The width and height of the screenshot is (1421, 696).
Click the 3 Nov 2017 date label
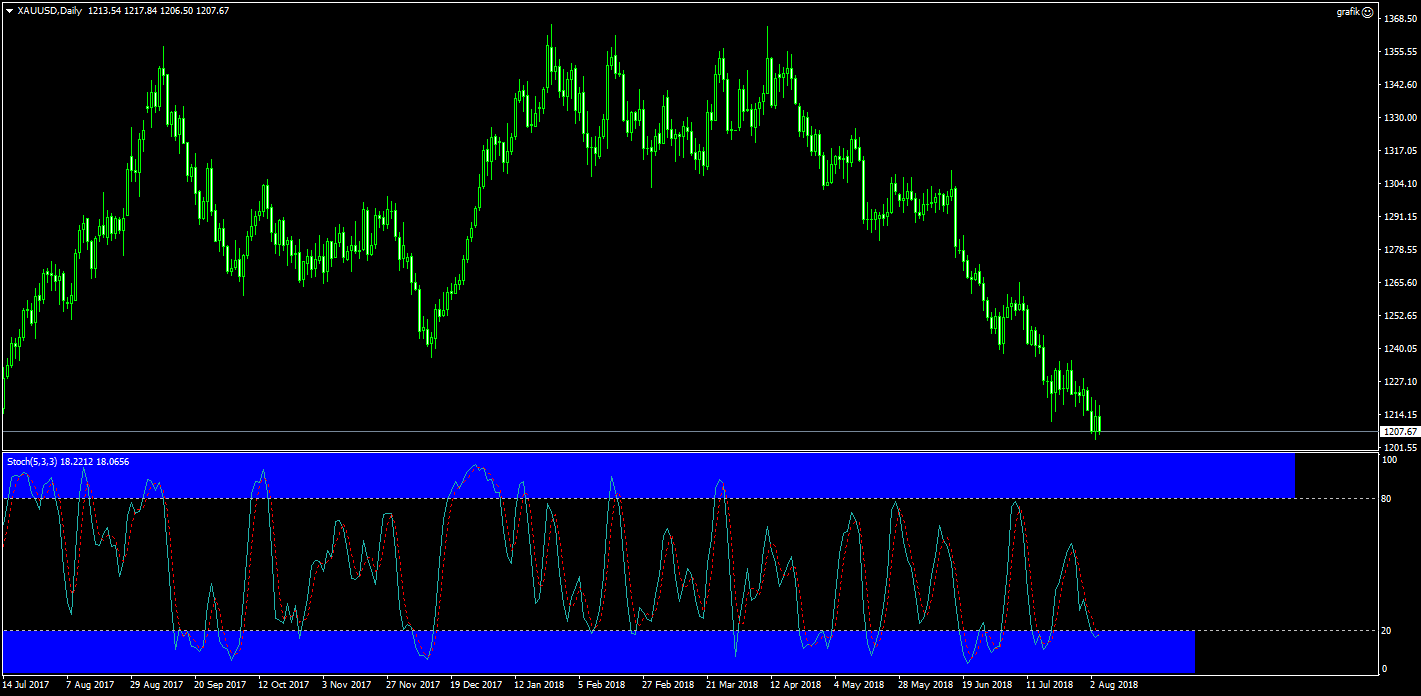point(349,685)
